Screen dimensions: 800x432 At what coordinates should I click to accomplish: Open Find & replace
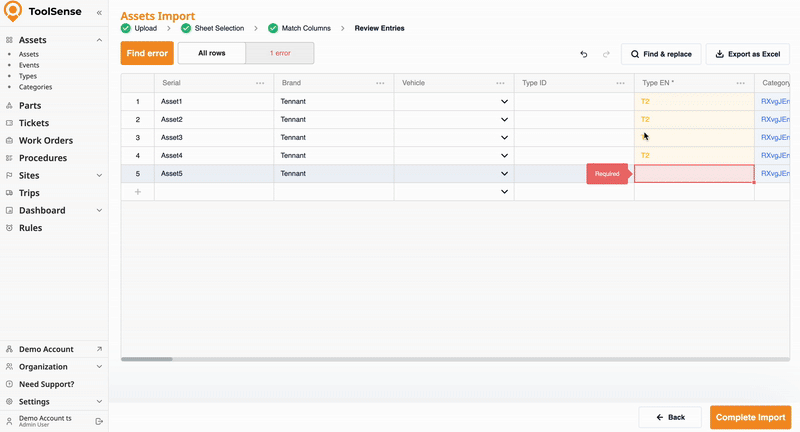pos(661,54)
